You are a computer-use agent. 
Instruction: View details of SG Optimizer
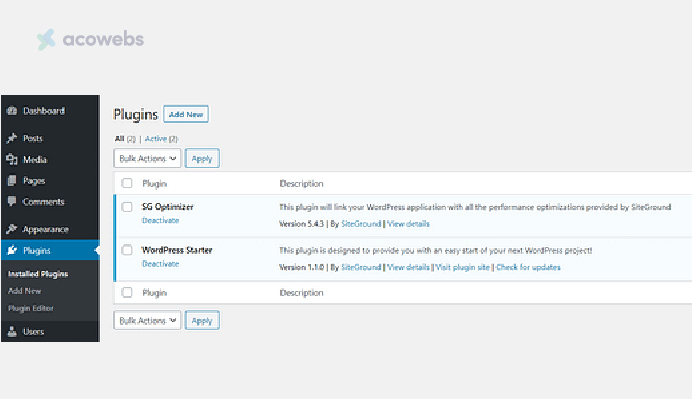coord(408,224)
